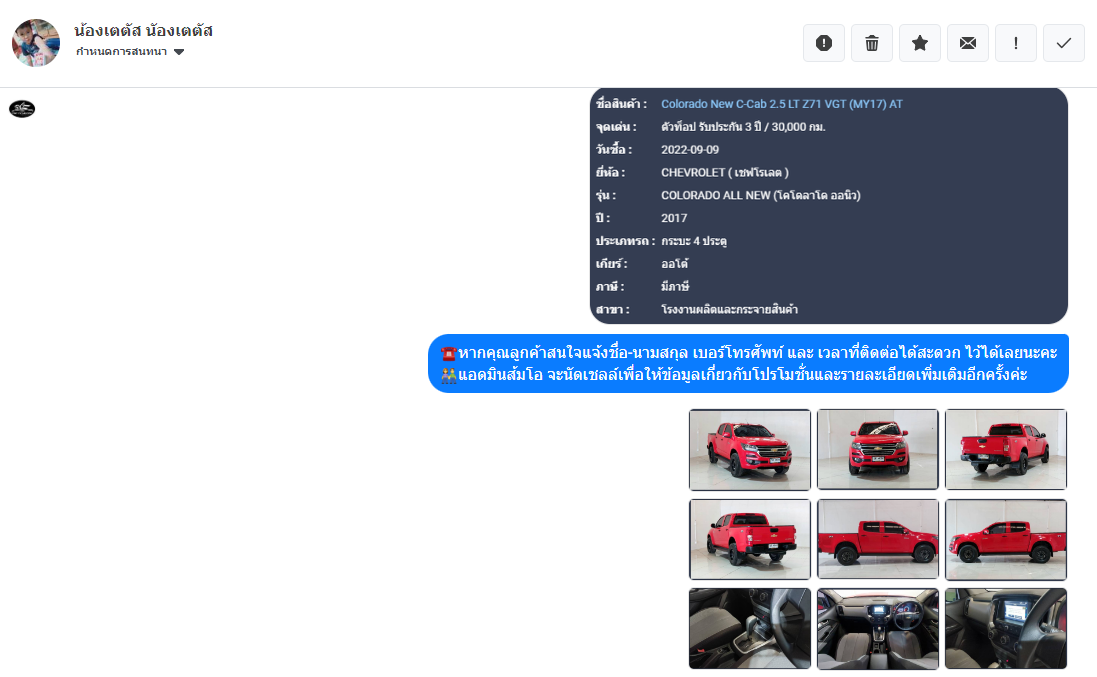Open dashboard and front seats interior photo
1097x677 pixels.
(x=878, y=629)
